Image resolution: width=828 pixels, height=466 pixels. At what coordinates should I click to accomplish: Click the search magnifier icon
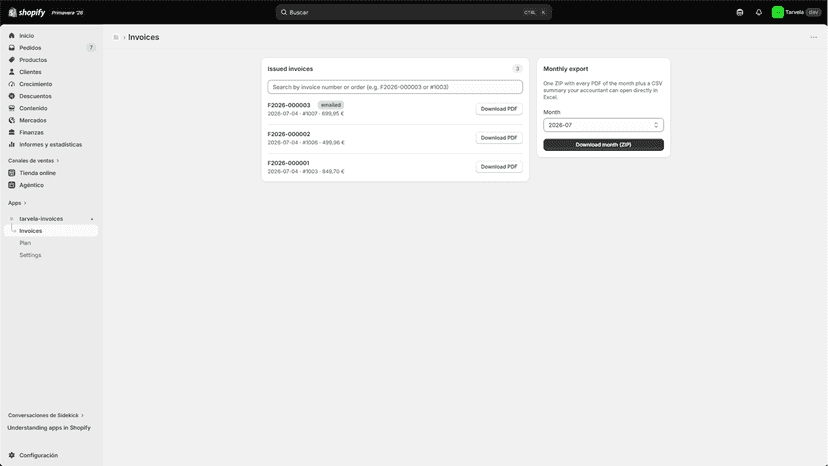pos(284,12)
